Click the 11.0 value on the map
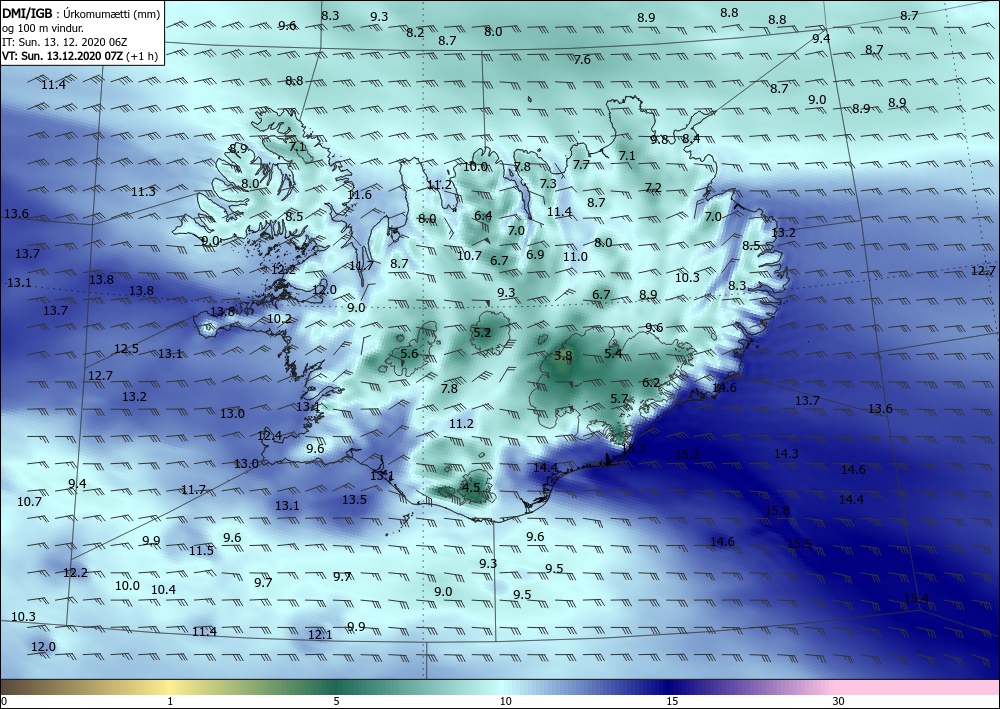 (x=575, y=256)
